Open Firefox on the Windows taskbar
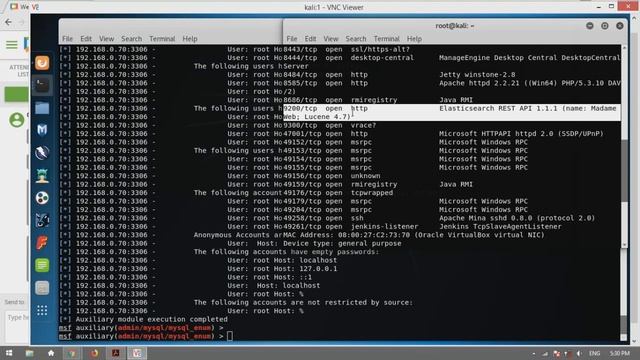Screen dimensions: 640x360 [94, 353]
